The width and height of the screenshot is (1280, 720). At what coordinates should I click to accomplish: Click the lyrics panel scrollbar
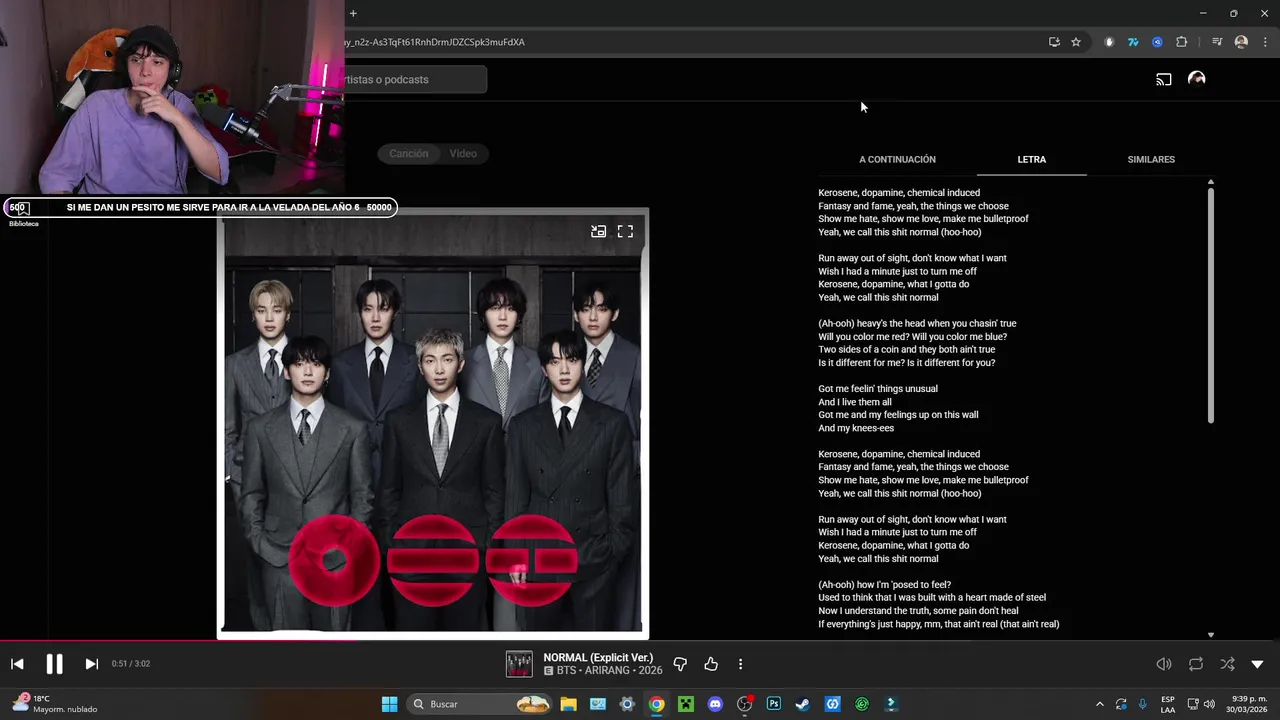pos(1211,305)
